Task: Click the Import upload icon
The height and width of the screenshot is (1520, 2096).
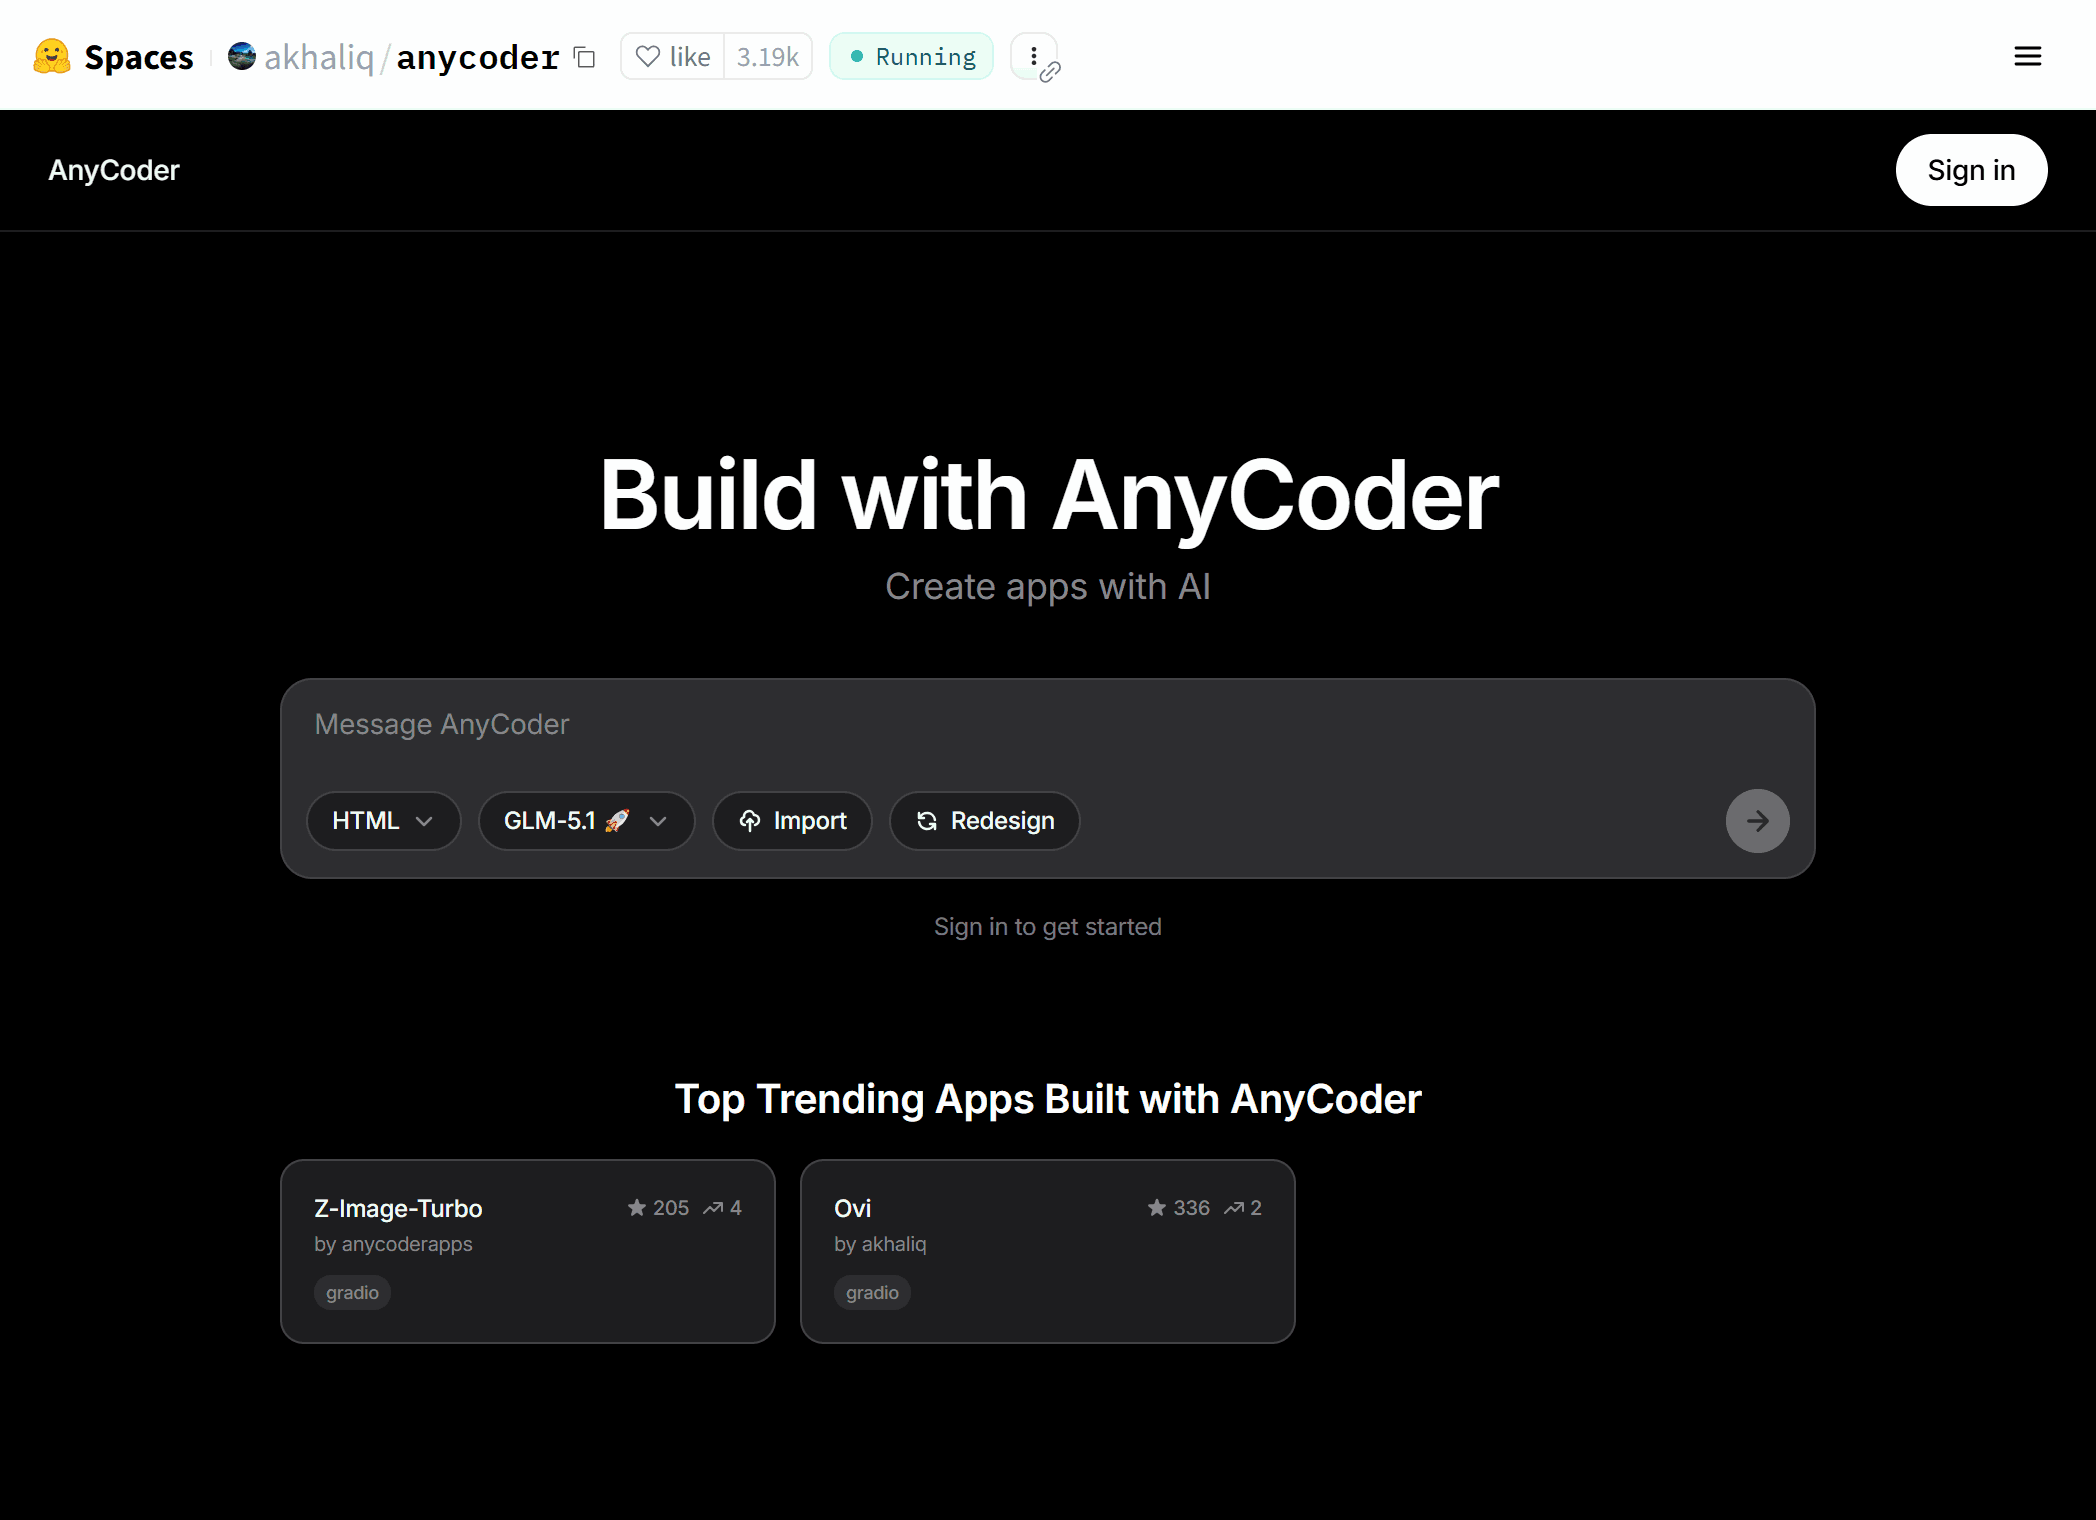Action: point(749,820)
